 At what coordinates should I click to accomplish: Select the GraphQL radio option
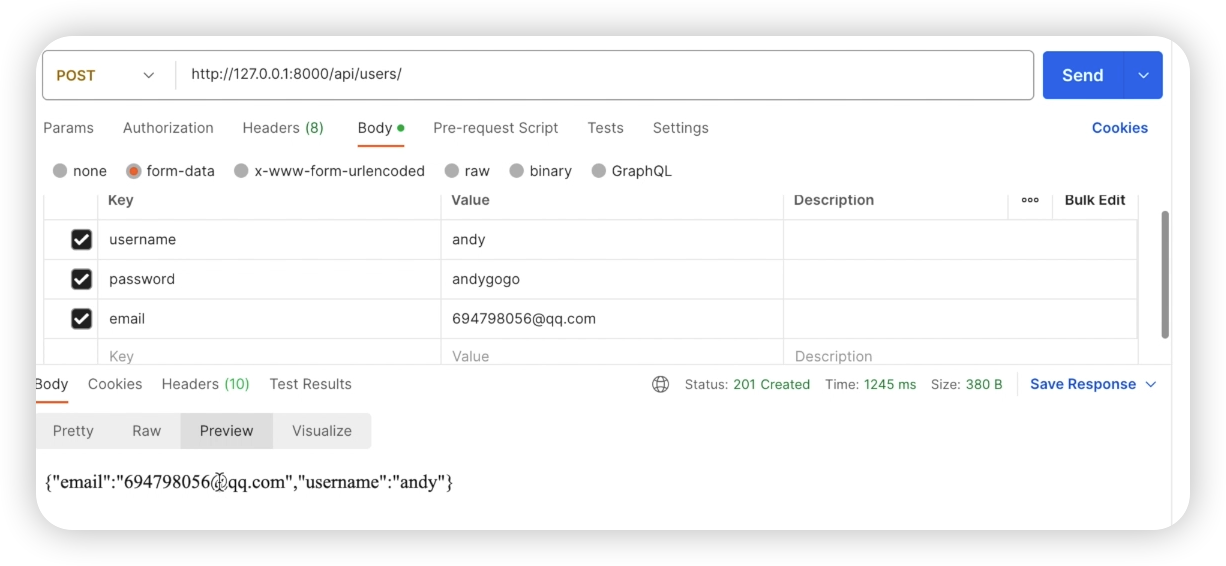599,171
